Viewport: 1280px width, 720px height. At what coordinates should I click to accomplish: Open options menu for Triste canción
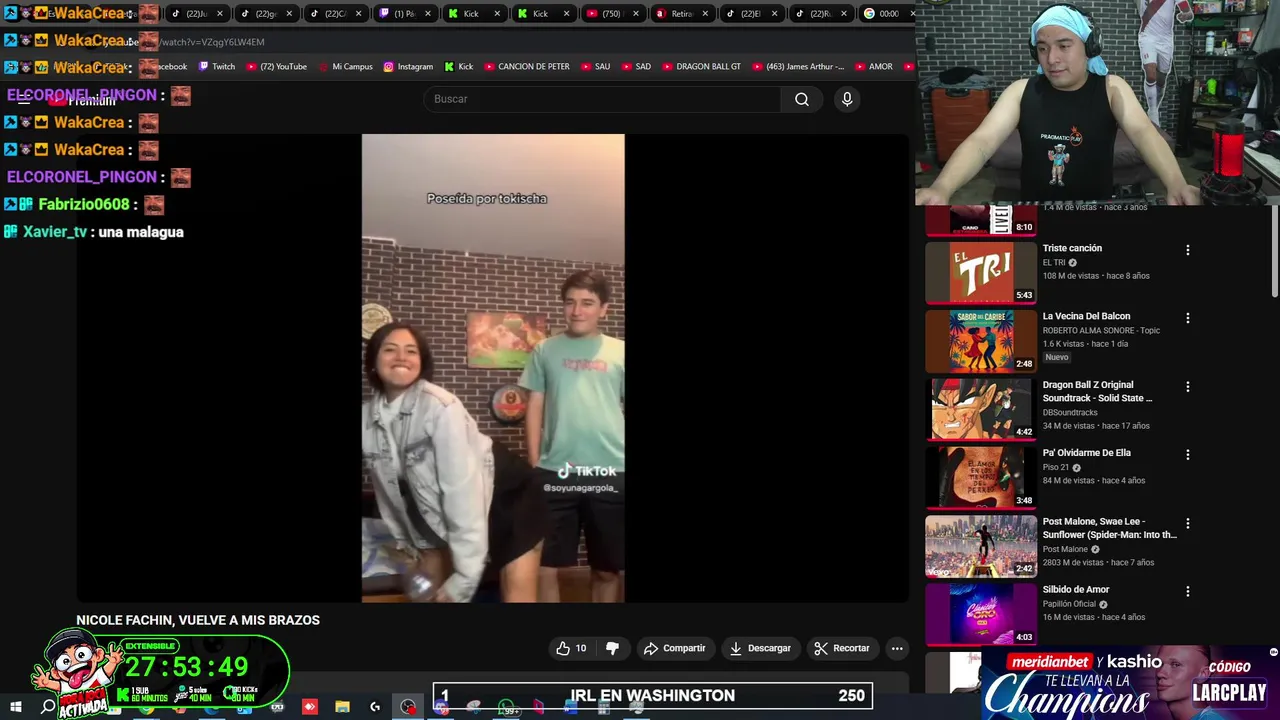click(x=1188, y=250)
